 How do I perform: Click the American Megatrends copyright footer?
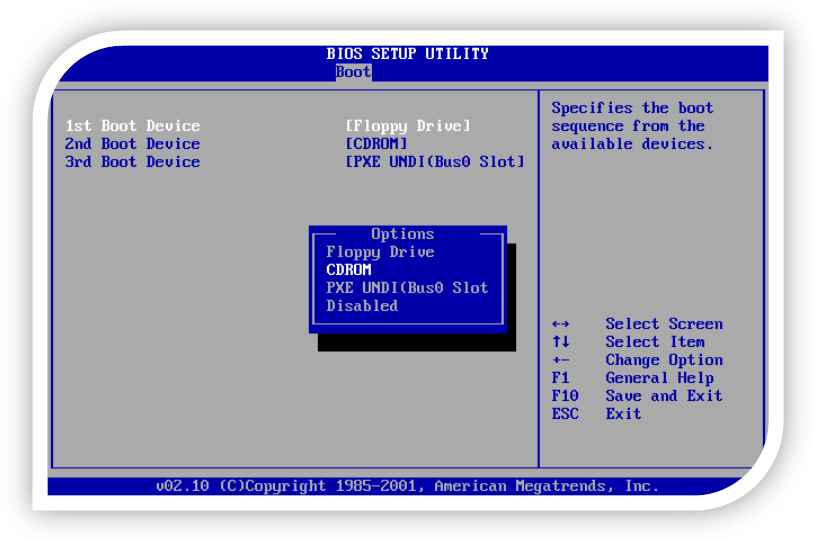click(x=408, y=486)
